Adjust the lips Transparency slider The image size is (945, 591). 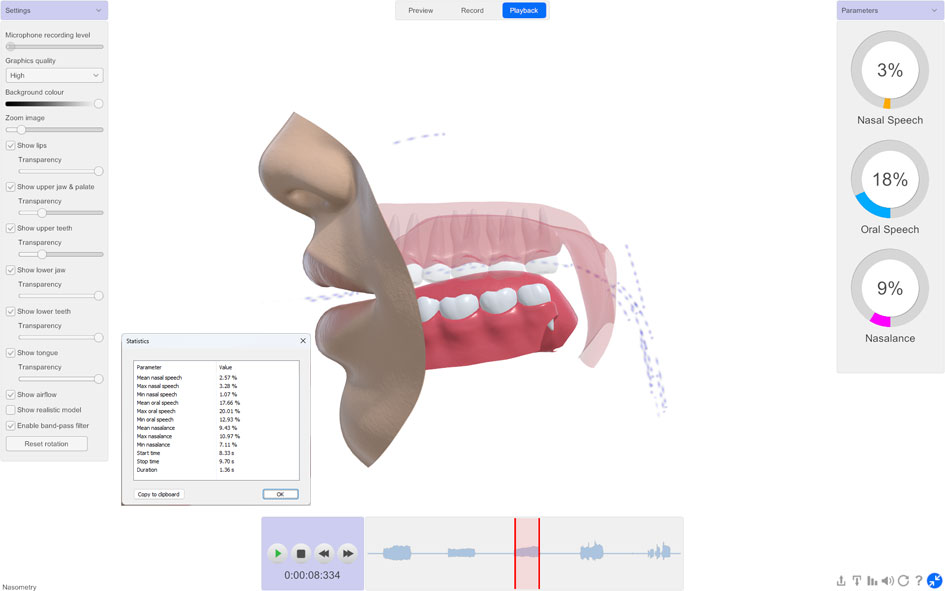click(60, 171)
